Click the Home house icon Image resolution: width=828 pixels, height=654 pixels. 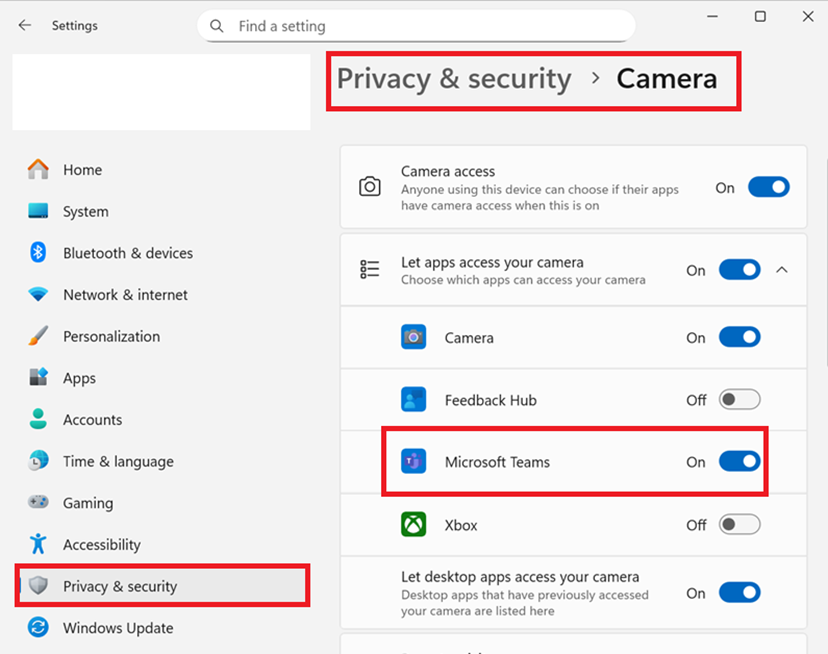(x=38, y=169)
